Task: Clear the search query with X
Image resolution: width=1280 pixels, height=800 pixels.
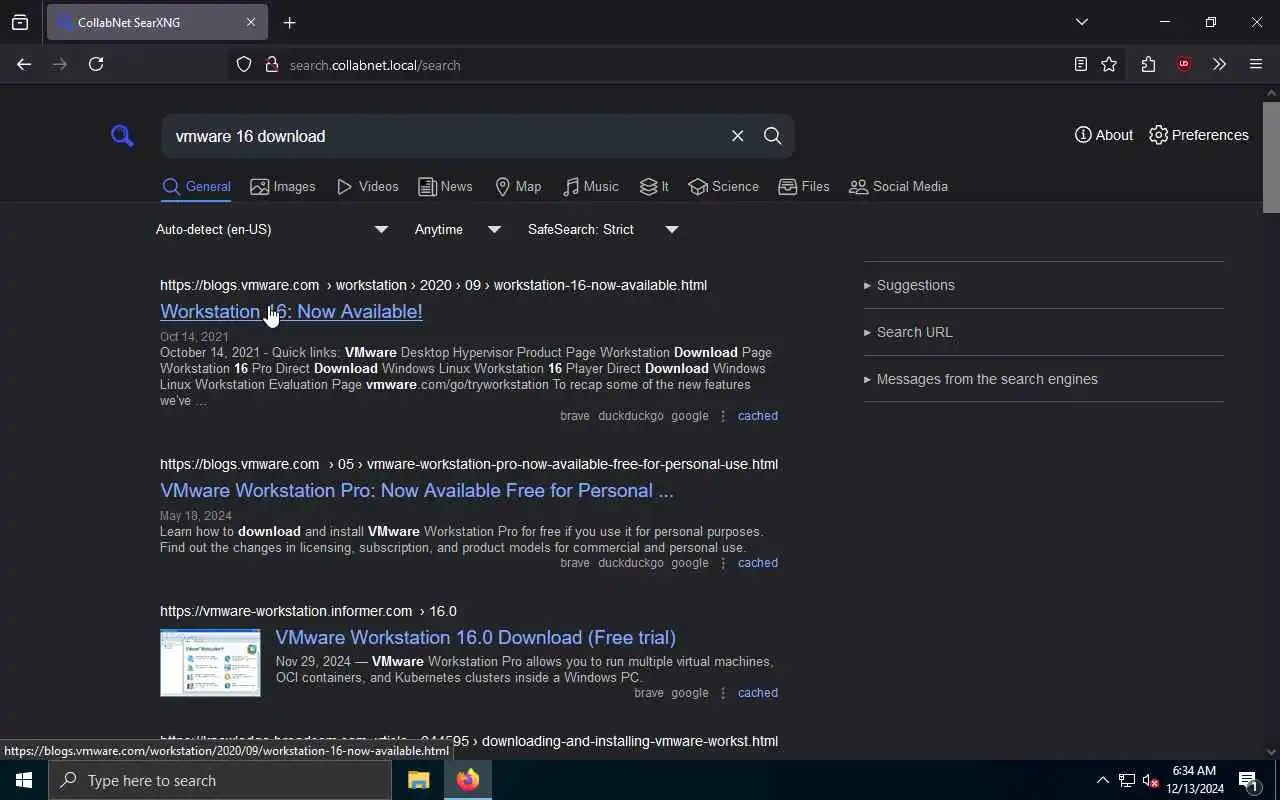Action: pyautogui.click(x=737, y=136)
